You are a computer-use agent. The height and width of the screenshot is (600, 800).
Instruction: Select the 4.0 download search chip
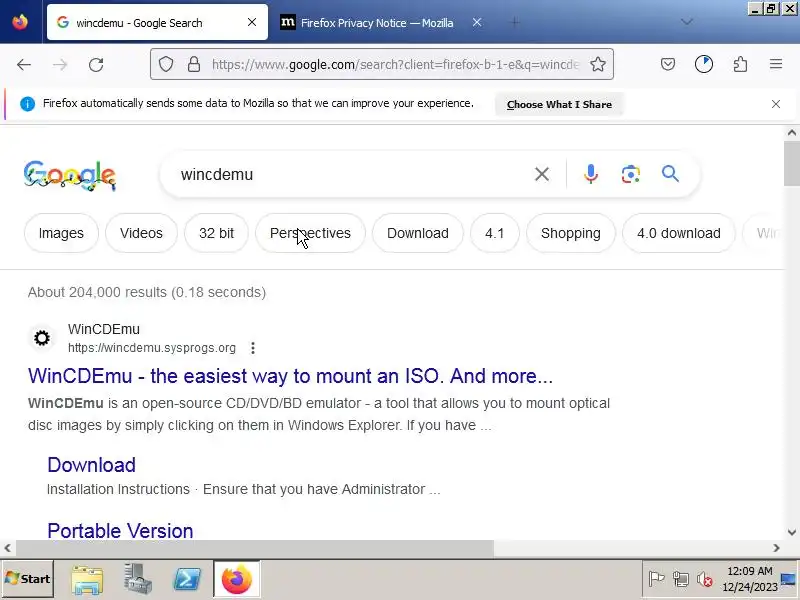[679, 233]
